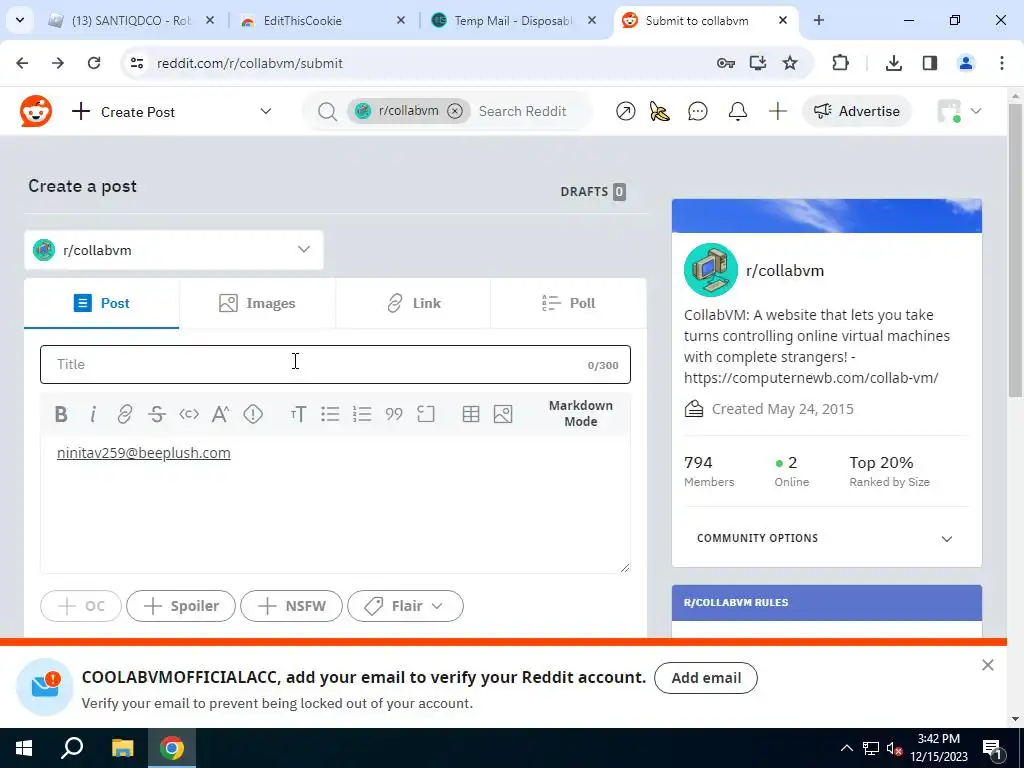Switch to the Link tab

tap(413, 304)
